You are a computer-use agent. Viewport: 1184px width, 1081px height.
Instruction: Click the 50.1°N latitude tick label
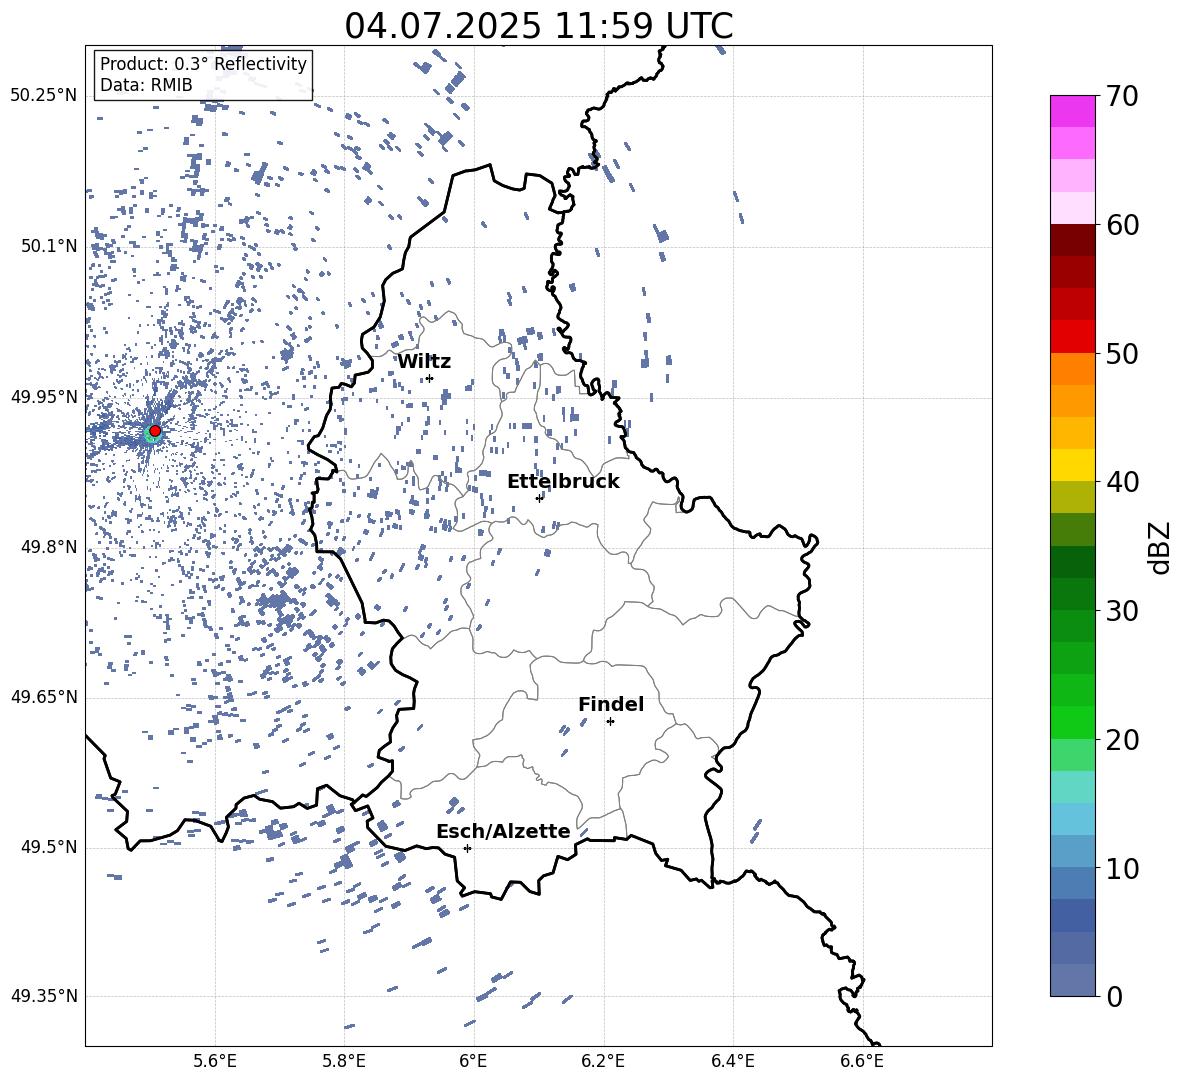pos(49,247)
